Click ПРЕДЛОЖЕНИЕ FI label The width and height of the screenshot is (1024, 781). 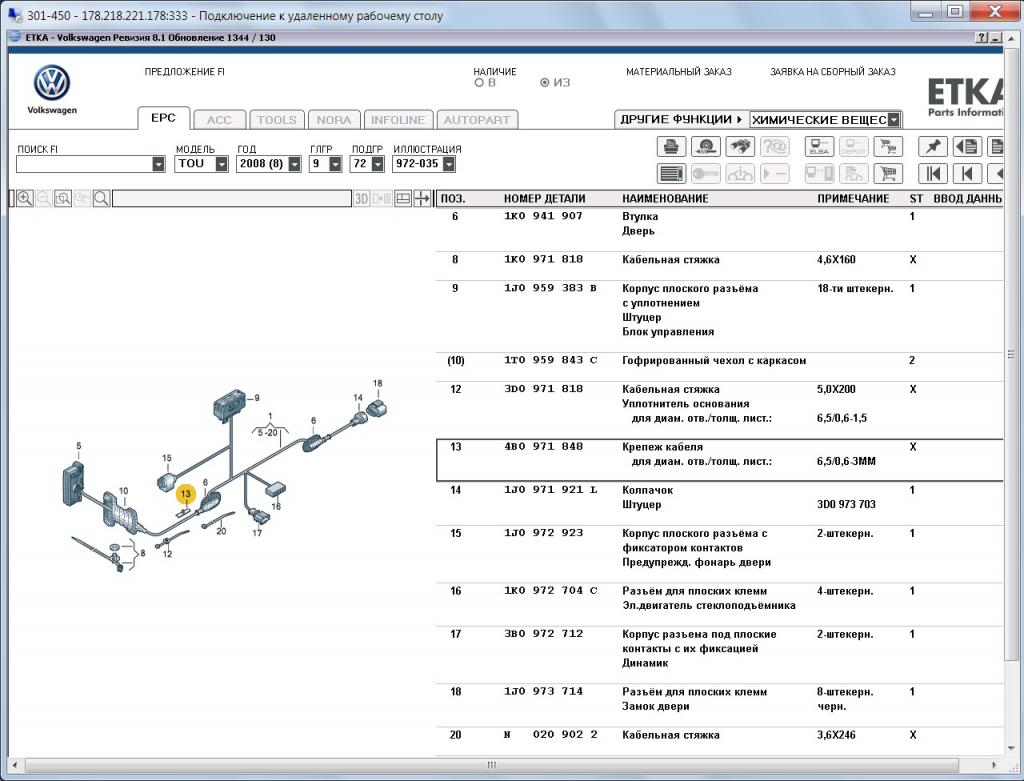[x=185, y=72]
